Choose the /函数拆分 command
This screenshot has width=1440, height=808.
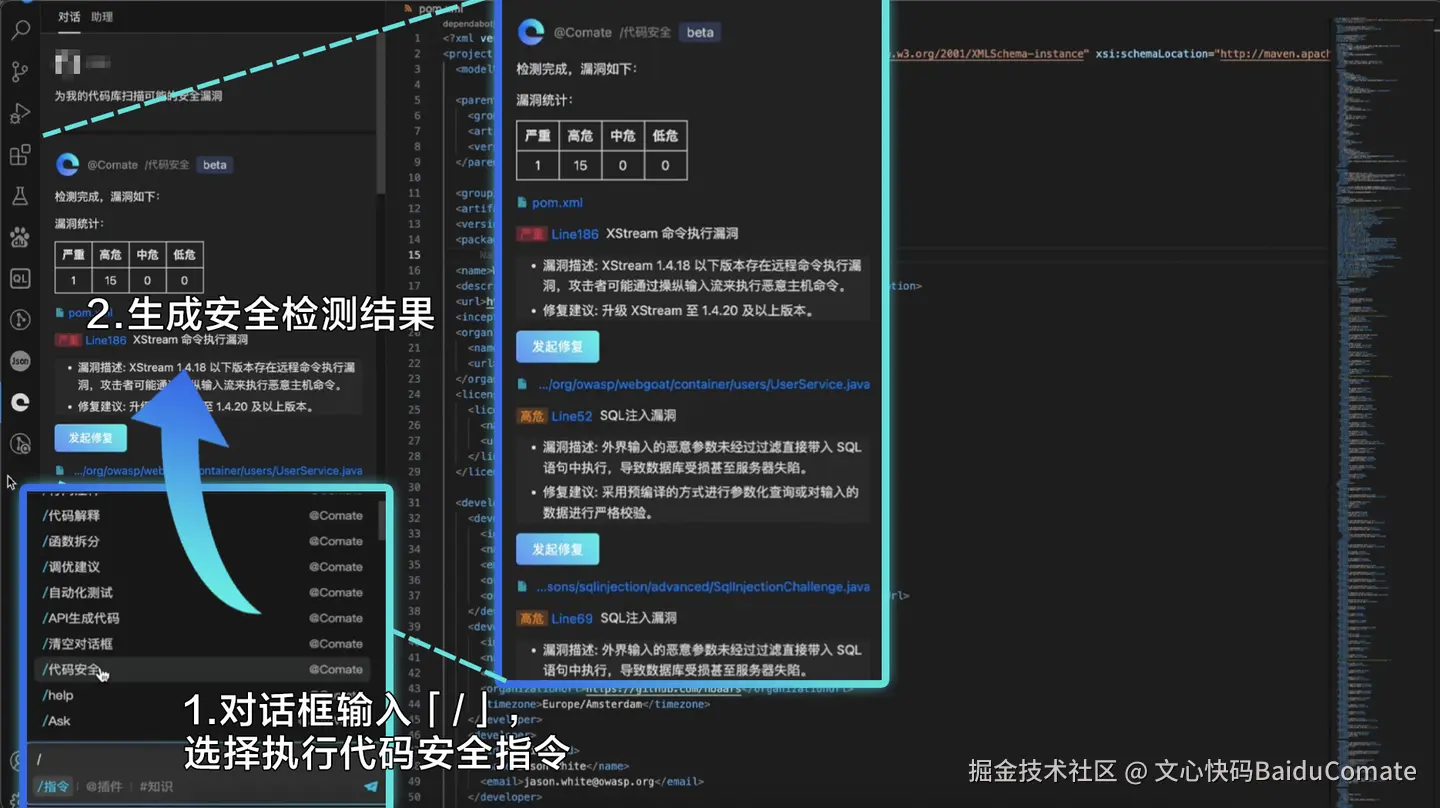click(203, 541)
